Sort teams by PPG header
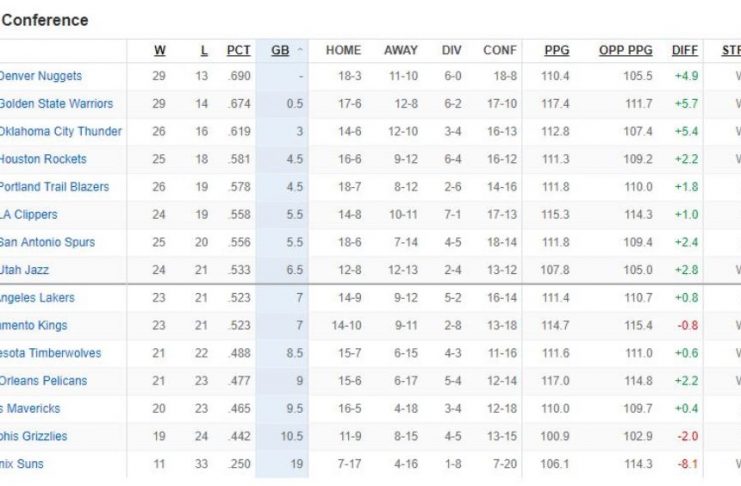Screen dimensions: 741x486 click(556, 51)
